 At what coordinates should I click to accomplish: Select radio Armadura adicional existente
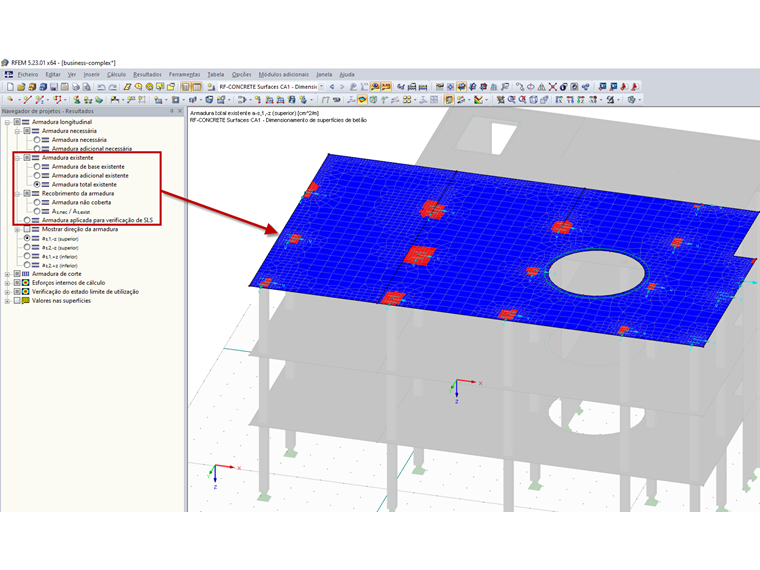click(x=37, y=175)
